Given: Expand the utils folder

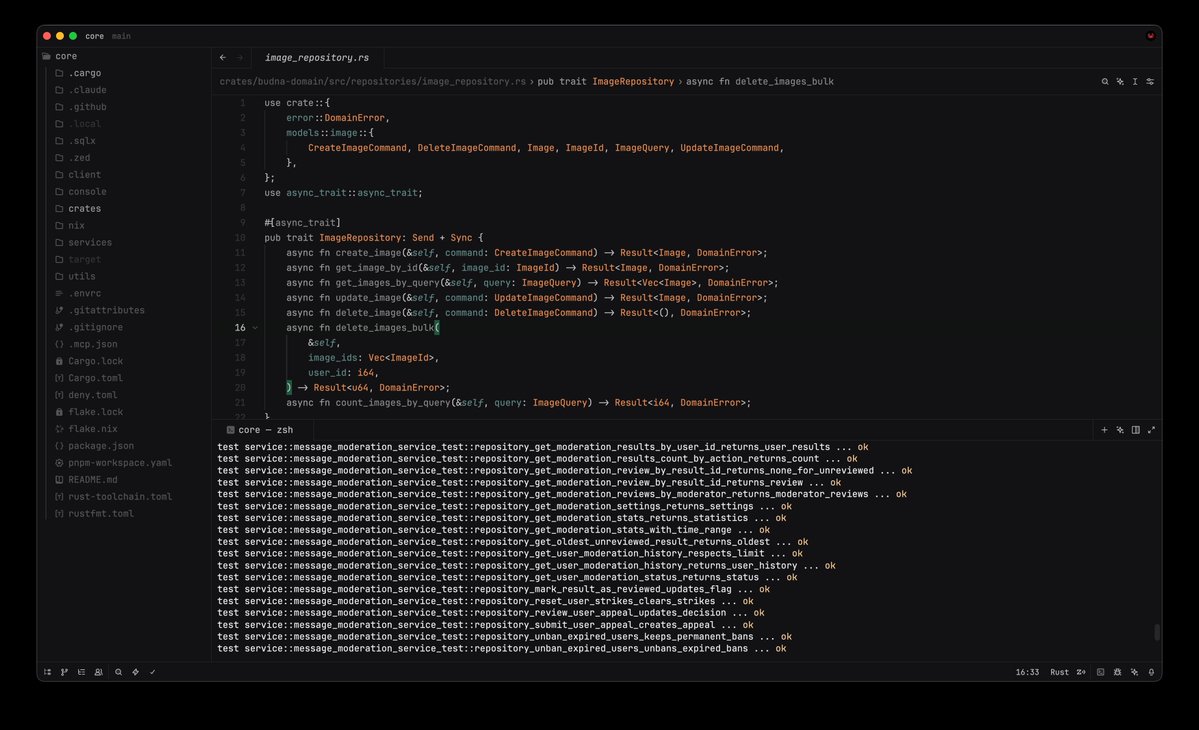Looking at the screenshot, I should (82, 276).
